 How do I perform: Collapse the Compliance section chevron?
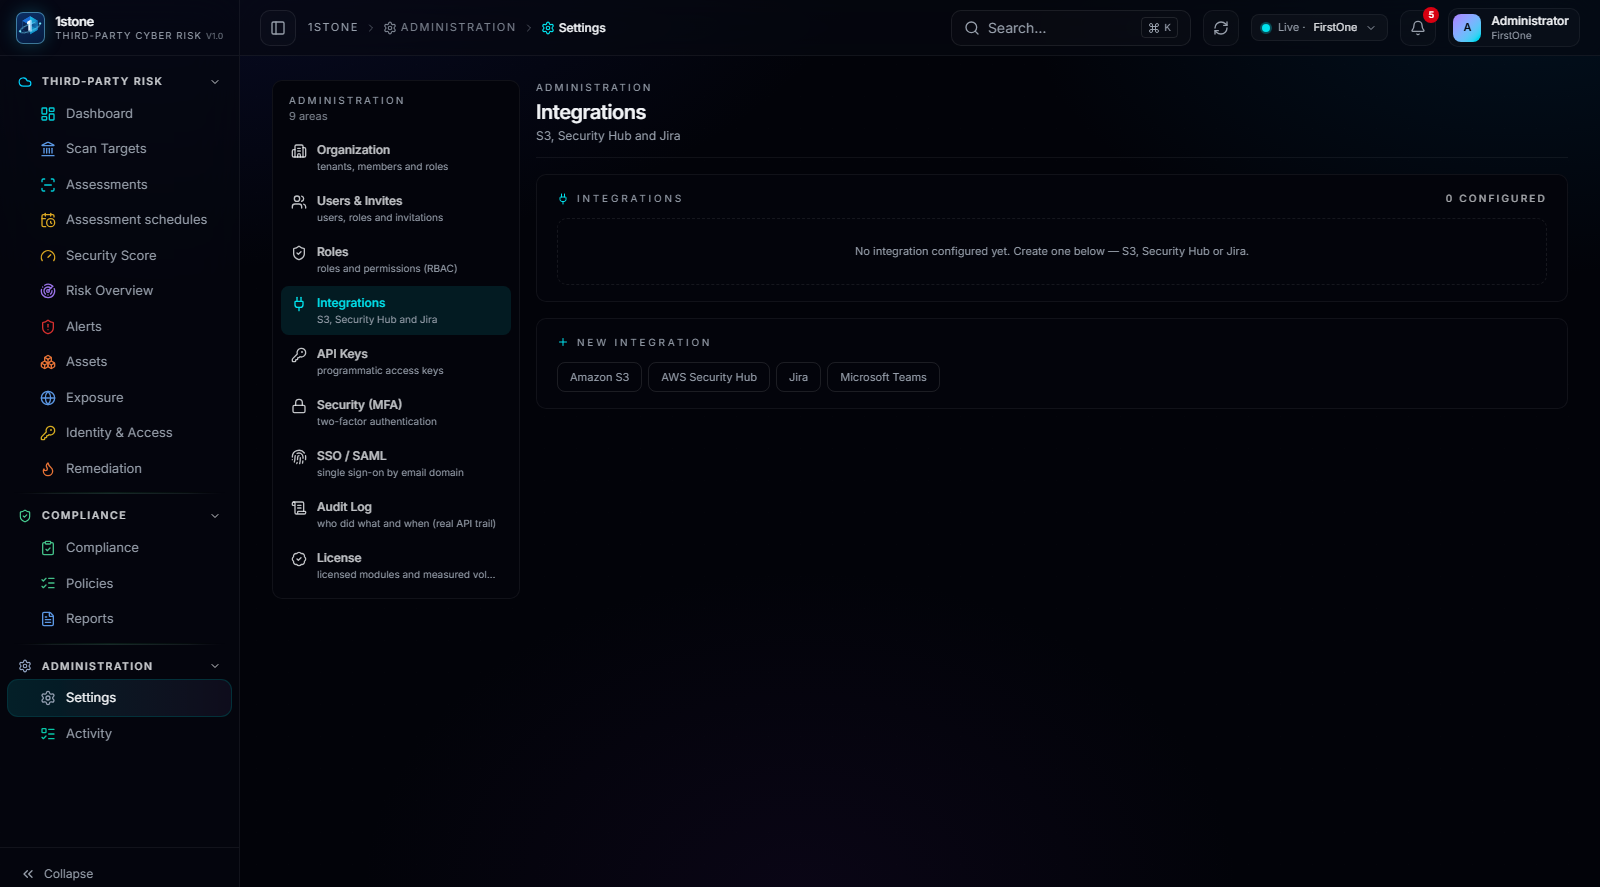215,516
